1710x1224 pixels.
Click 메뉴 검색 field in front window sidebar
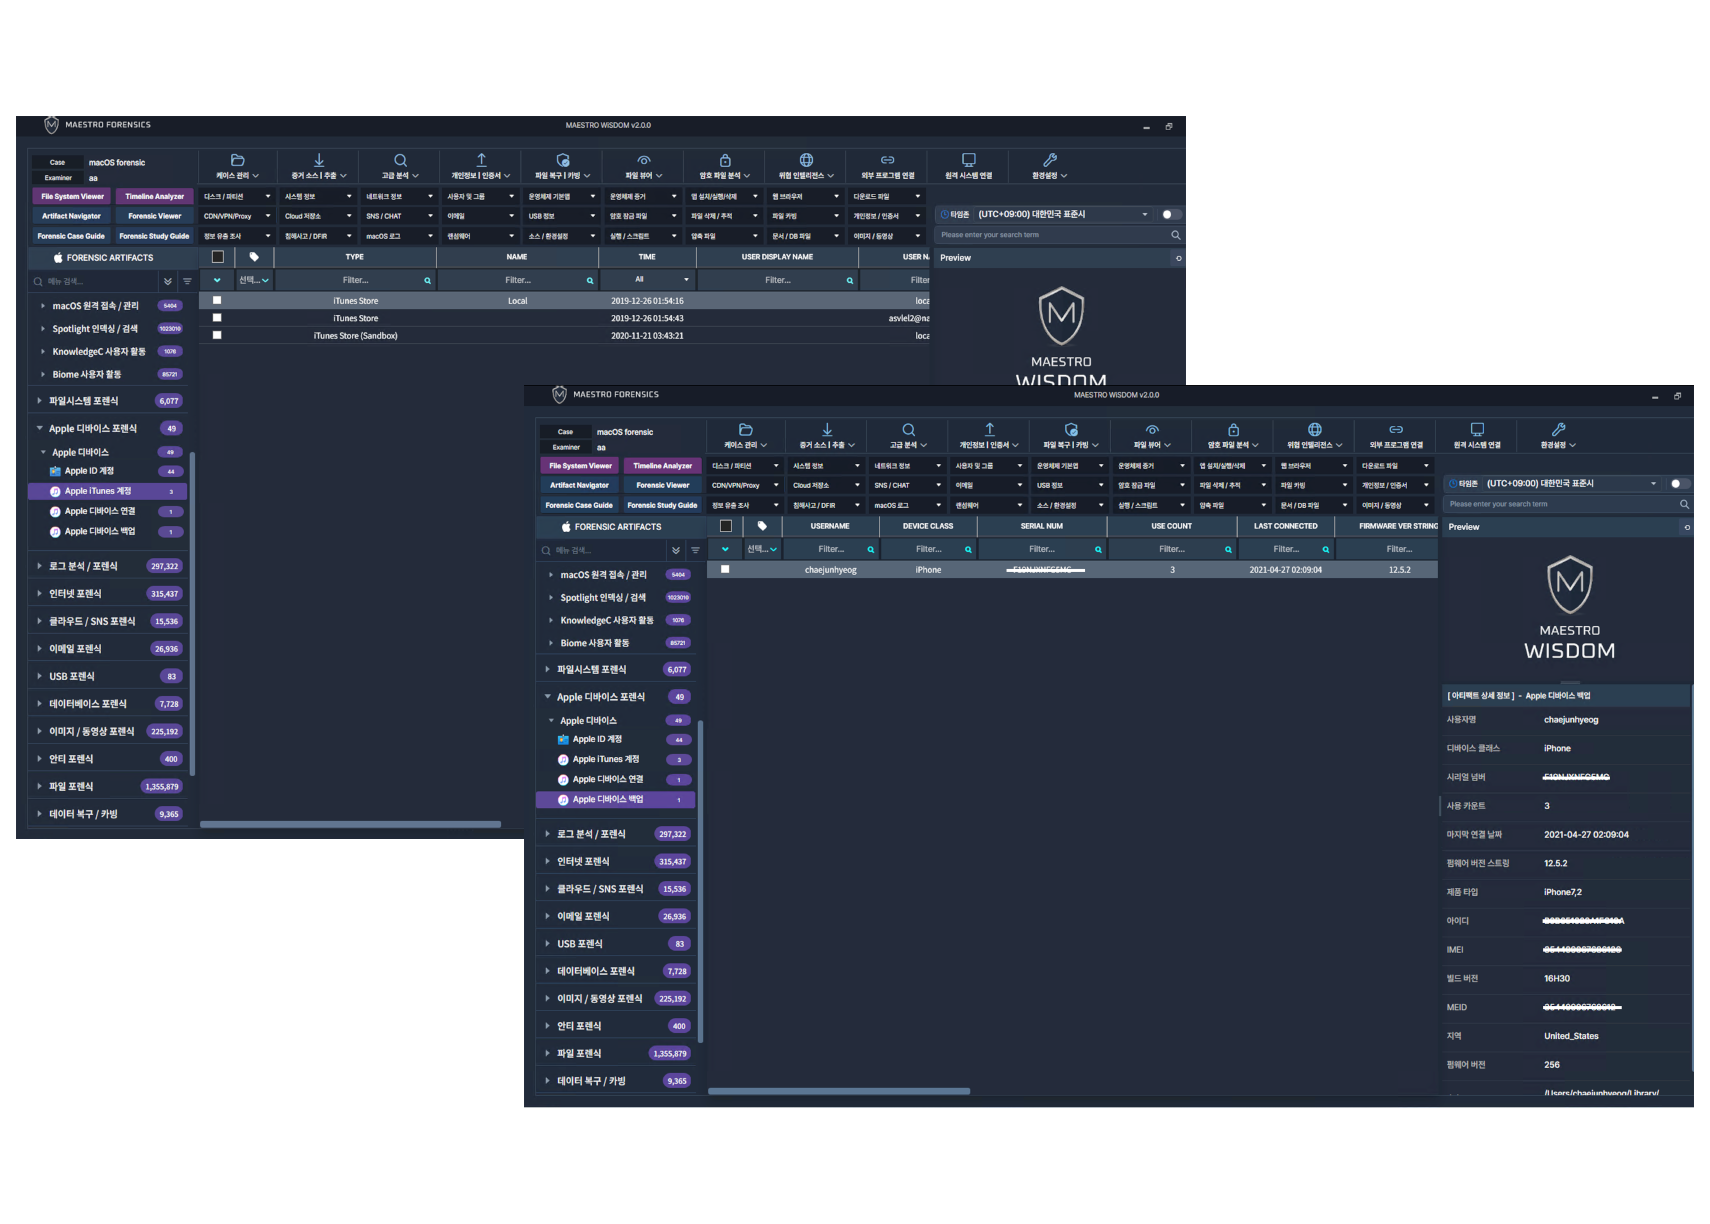[x=600, y=551]
